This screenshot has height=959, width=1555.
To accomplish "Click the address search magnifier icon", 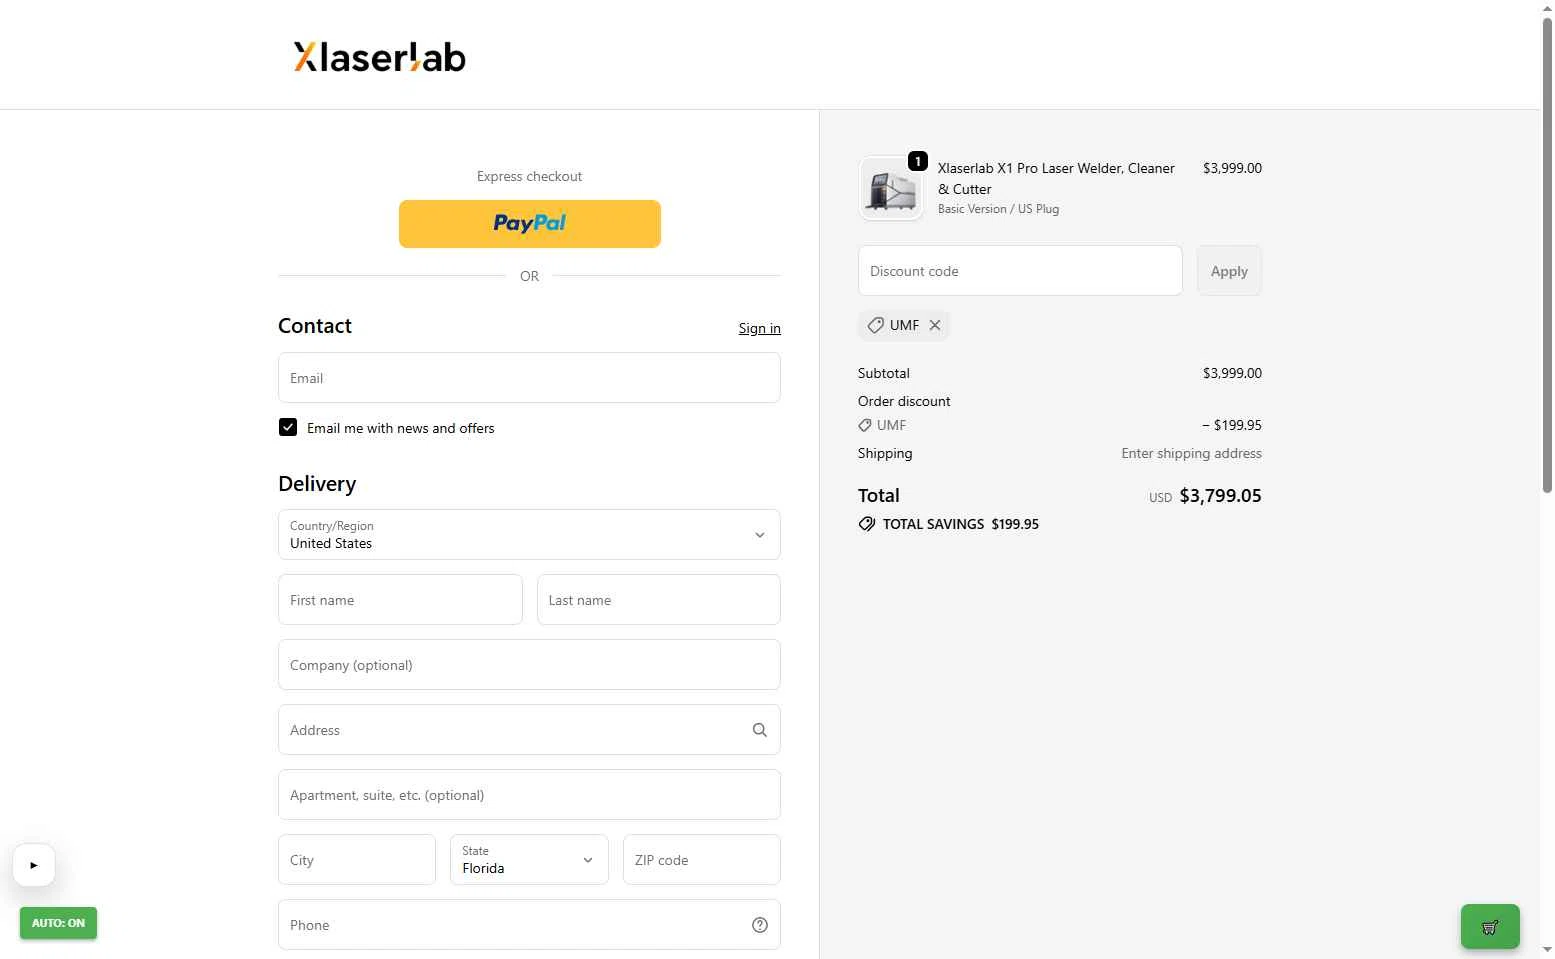I will (760, 730).
